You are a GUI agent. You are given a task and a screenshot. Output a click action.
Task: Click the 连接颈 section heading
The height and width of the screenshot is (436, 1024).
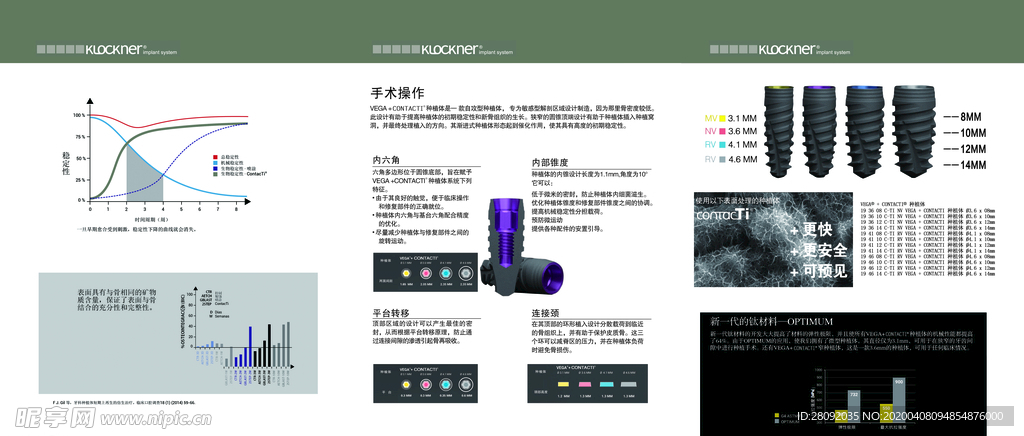[x=545, y=313]
